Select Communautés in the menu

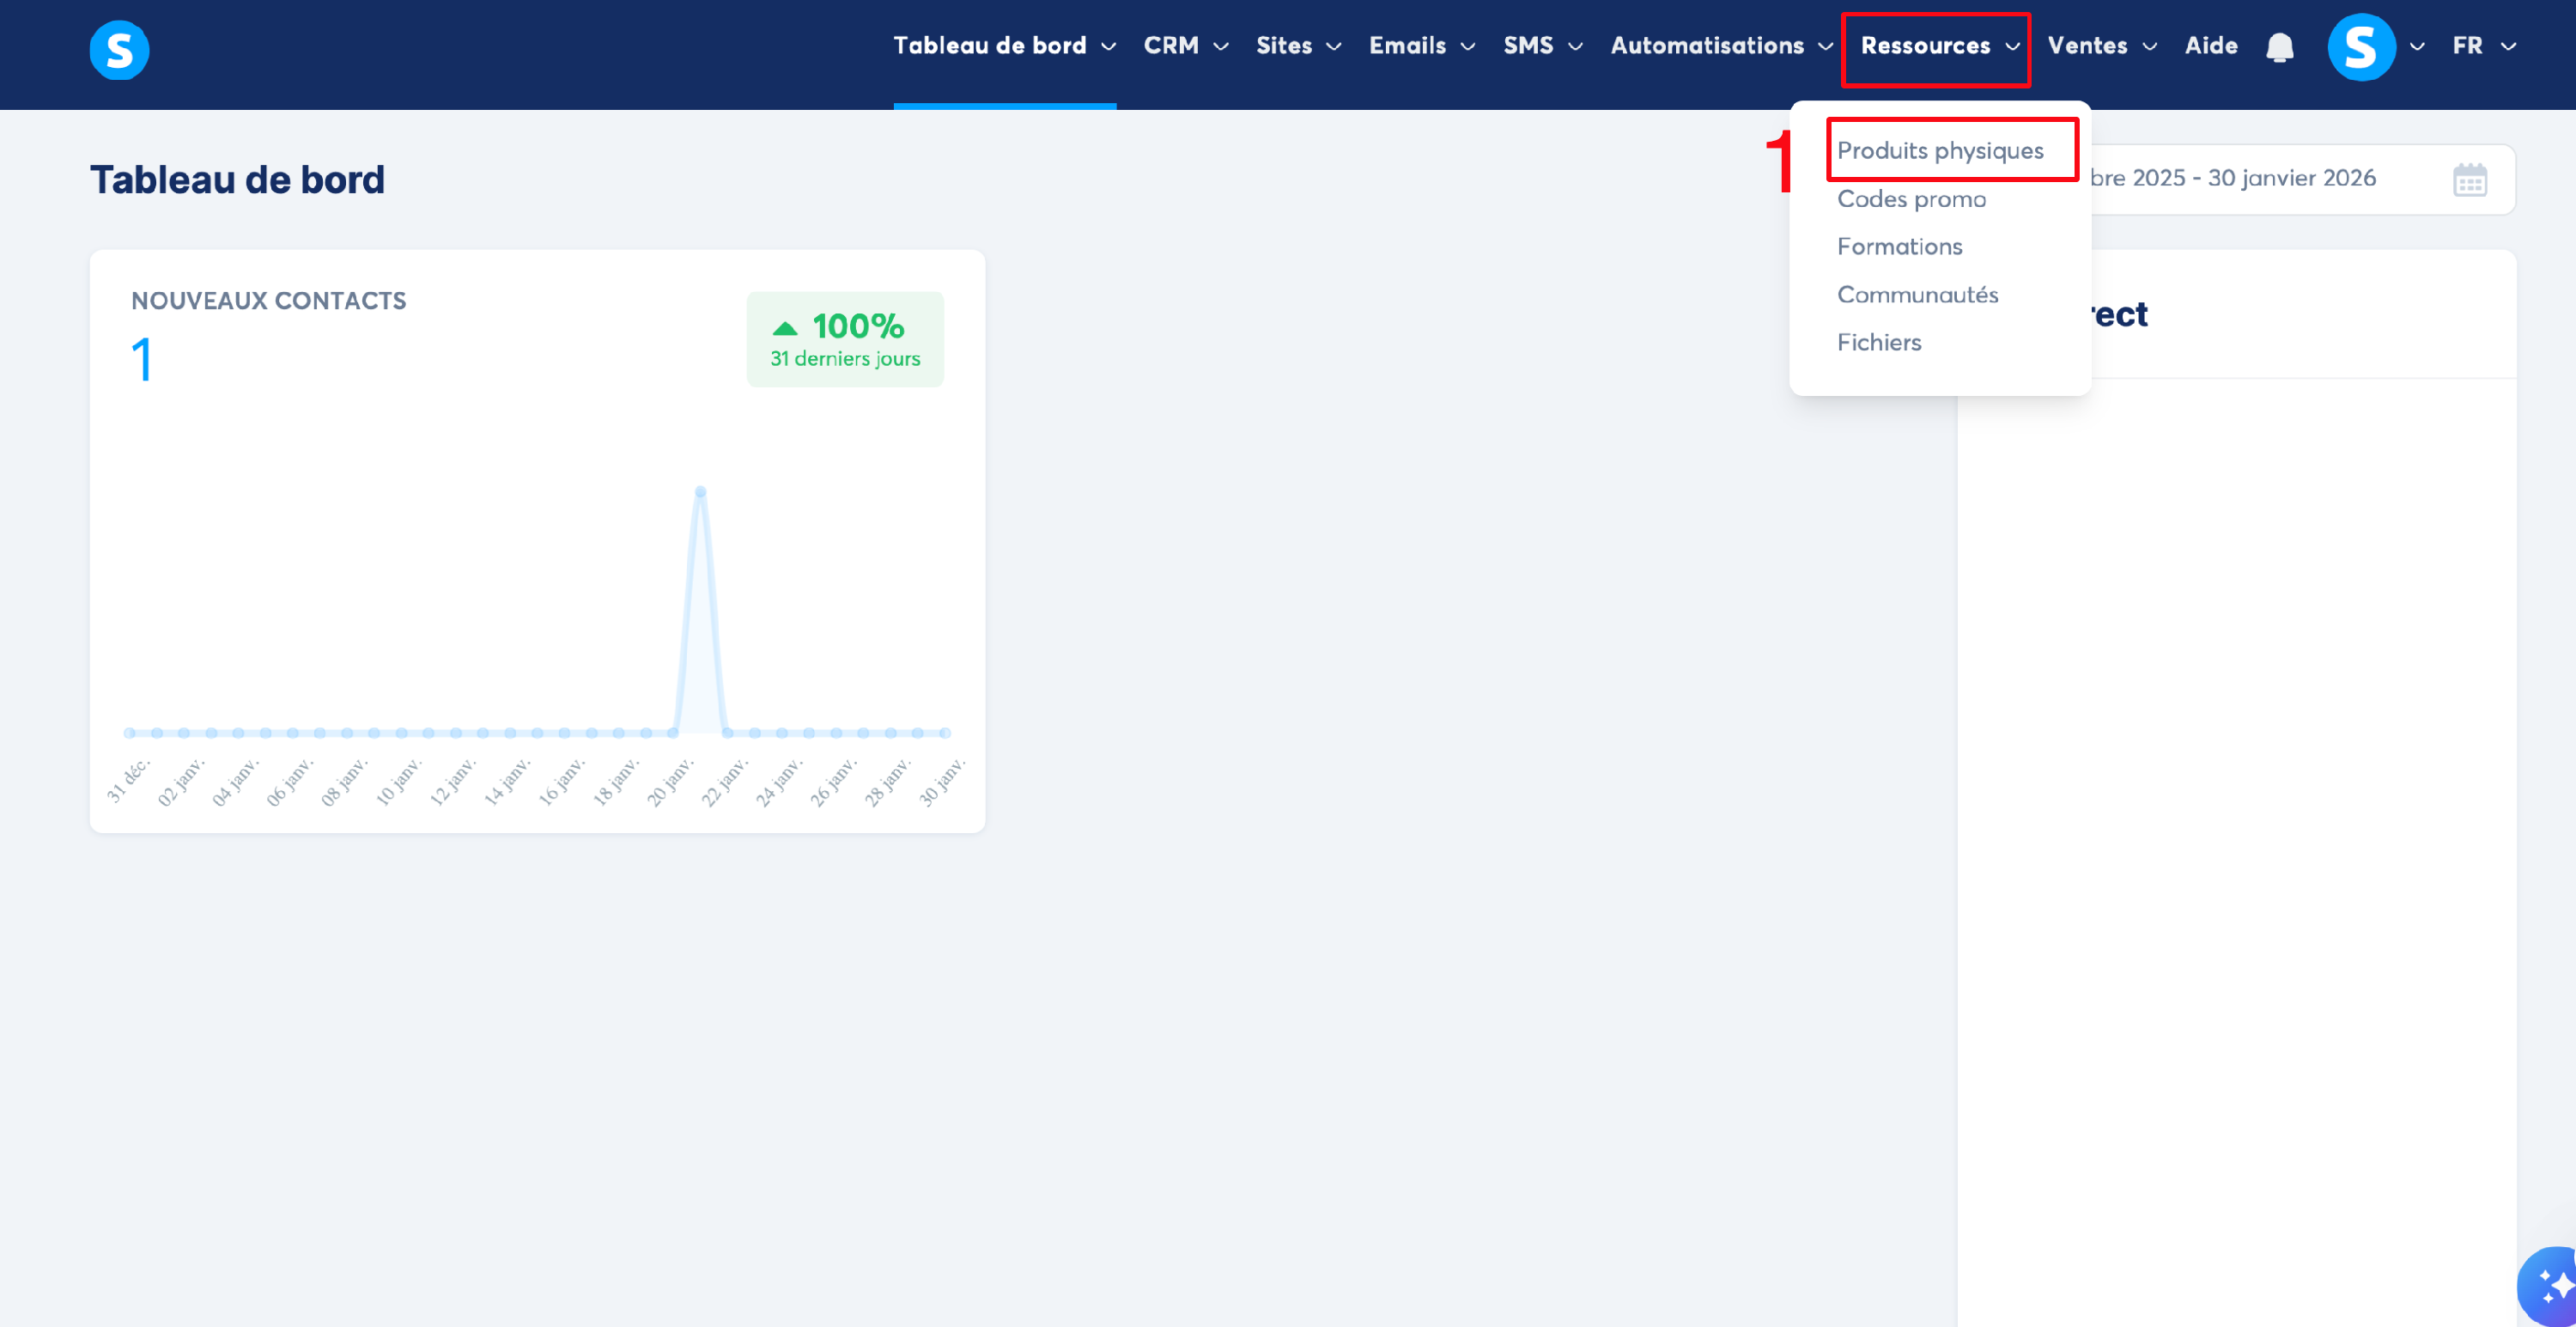(x=1917, y=295)
